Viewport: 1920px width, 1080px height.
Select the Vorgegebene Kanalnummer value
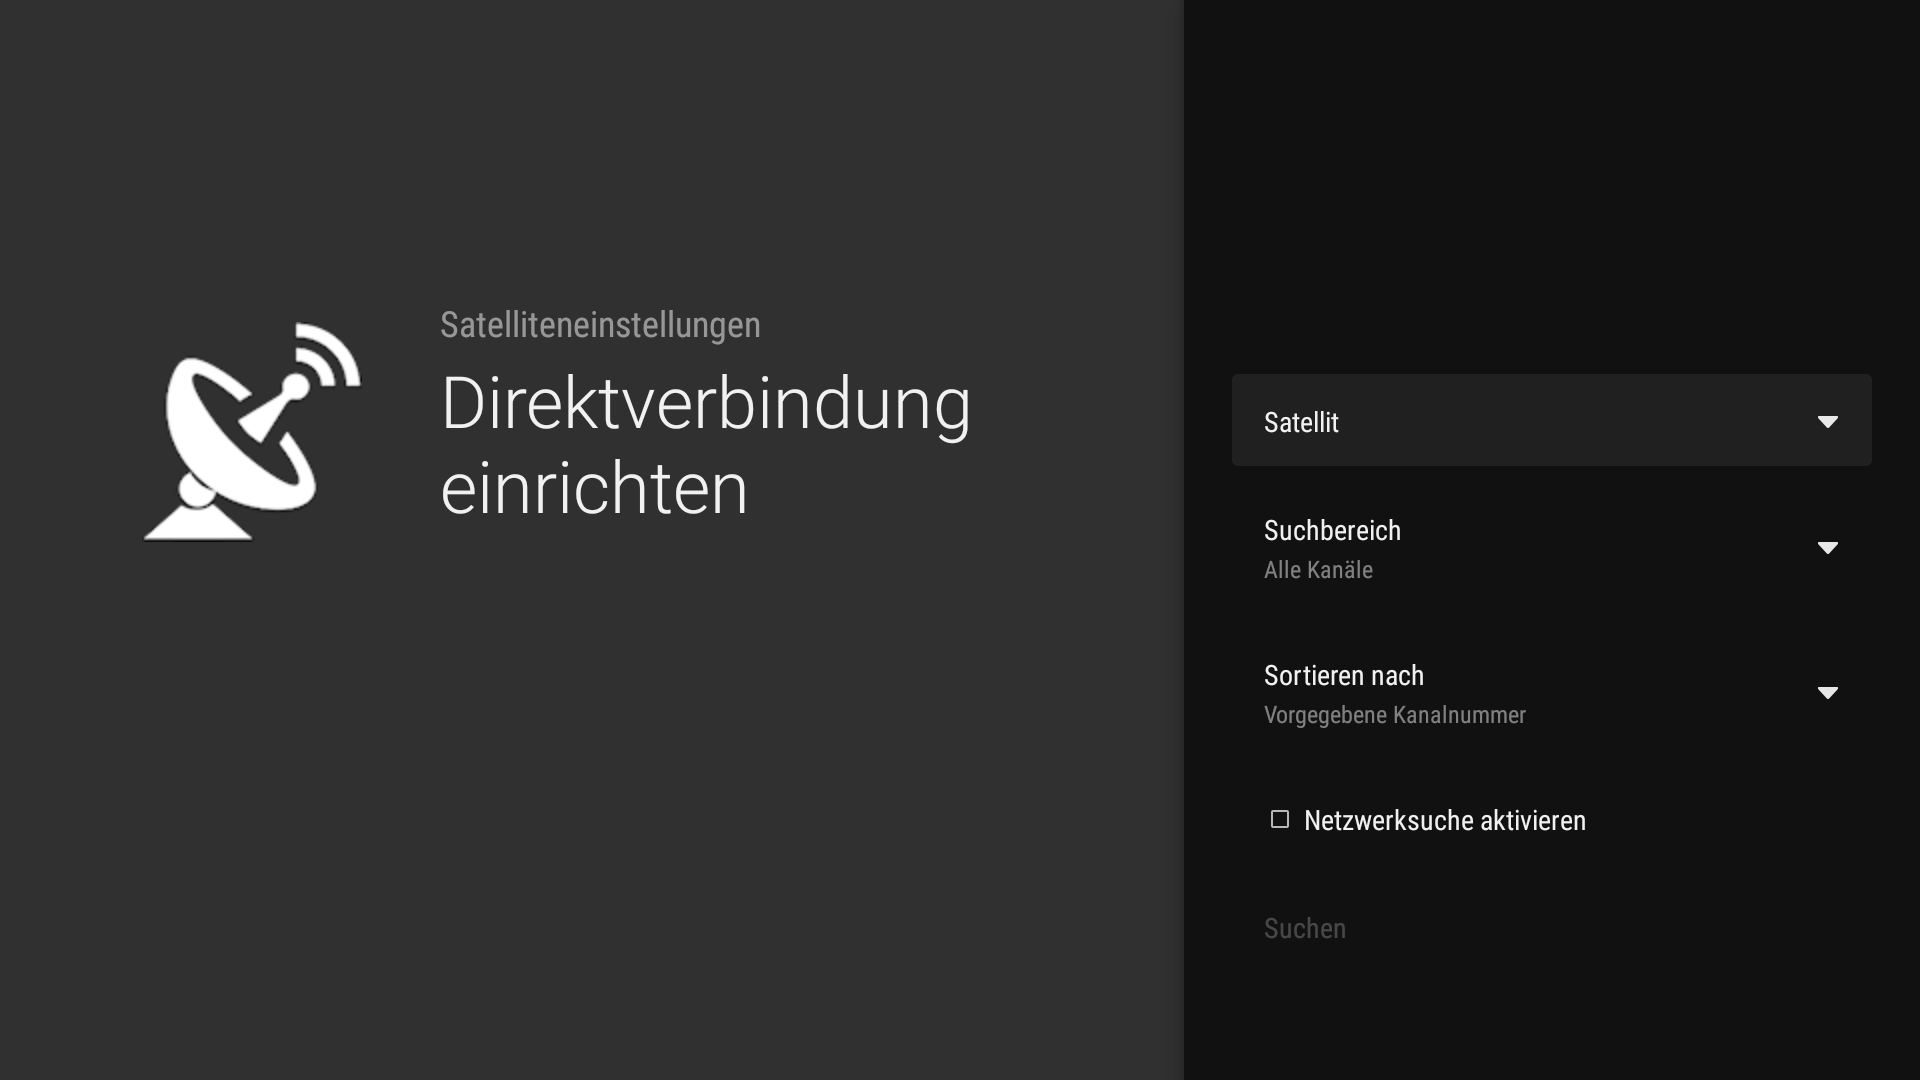(1394, 715)
